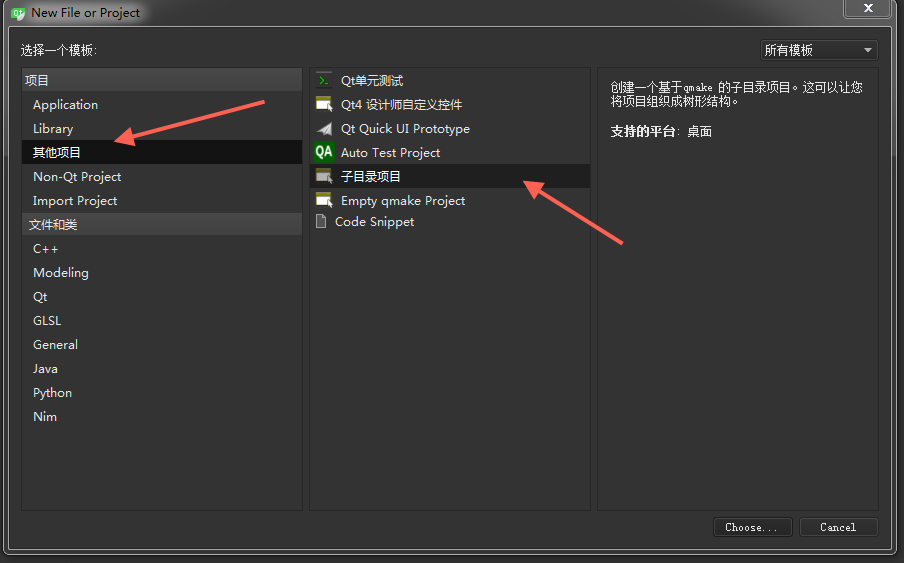
Task: Choose the Code Snippet template
Action: click(450, 221)
